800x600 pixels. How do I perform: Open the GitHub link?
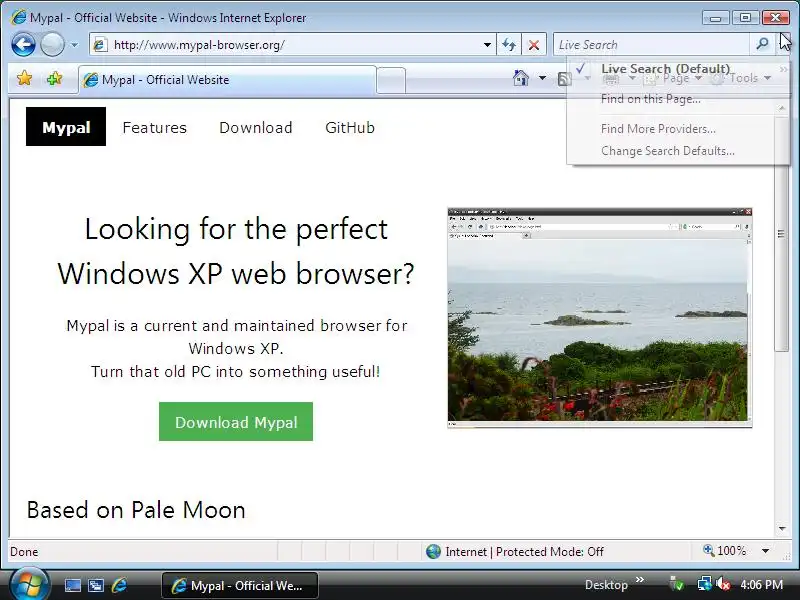(x=350, y=128)
